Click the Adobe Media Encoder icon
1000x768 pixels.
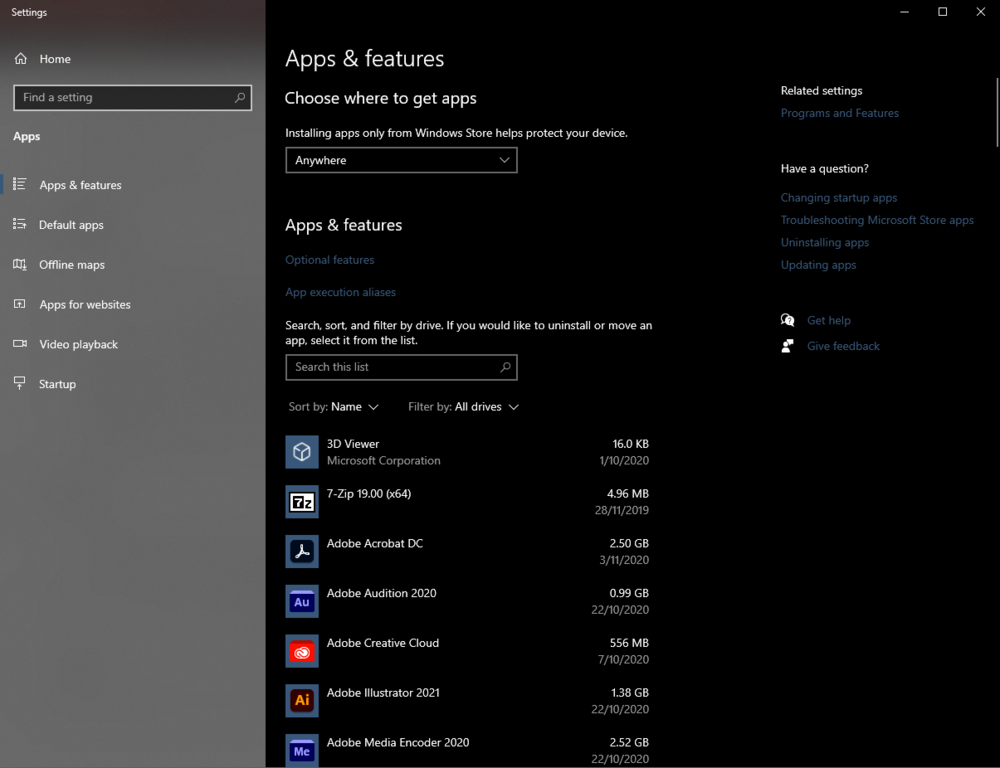(302, 750)
